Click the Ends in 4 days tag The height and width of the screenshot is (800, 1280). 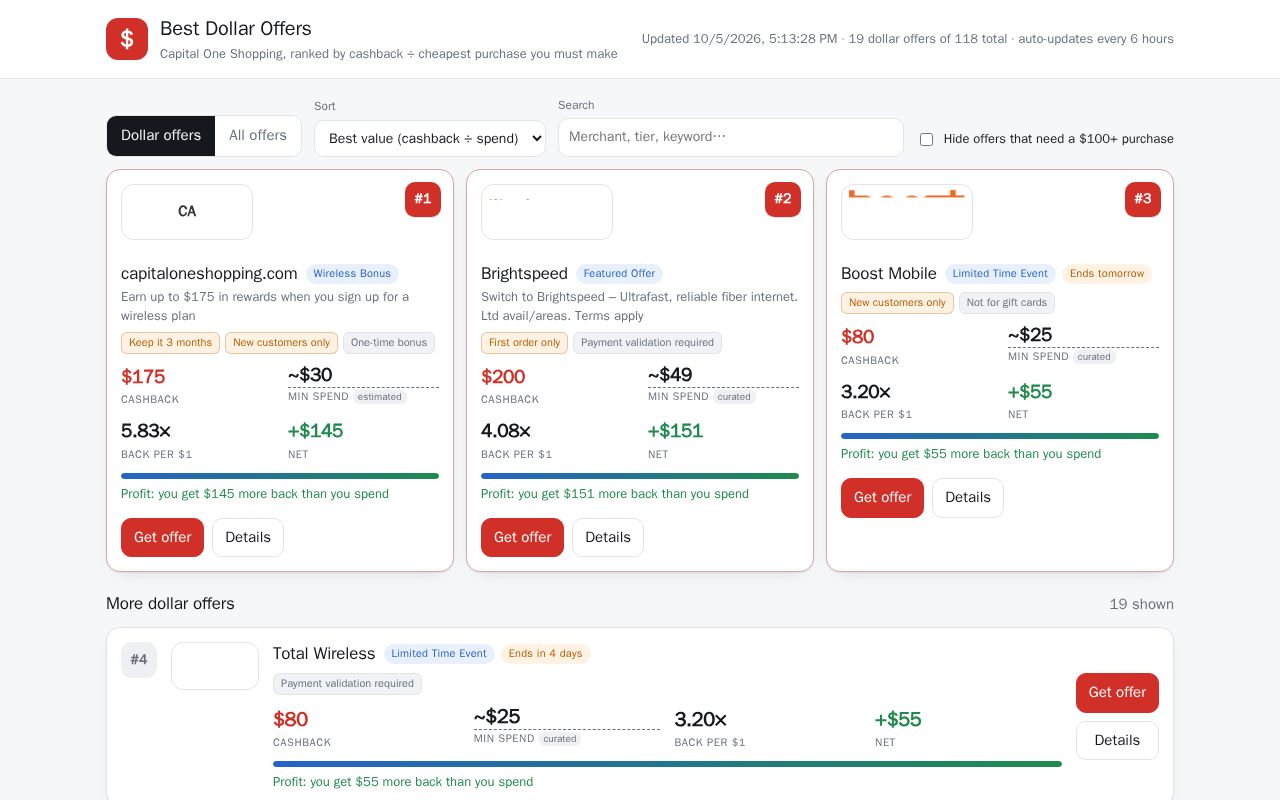[545, 654]
